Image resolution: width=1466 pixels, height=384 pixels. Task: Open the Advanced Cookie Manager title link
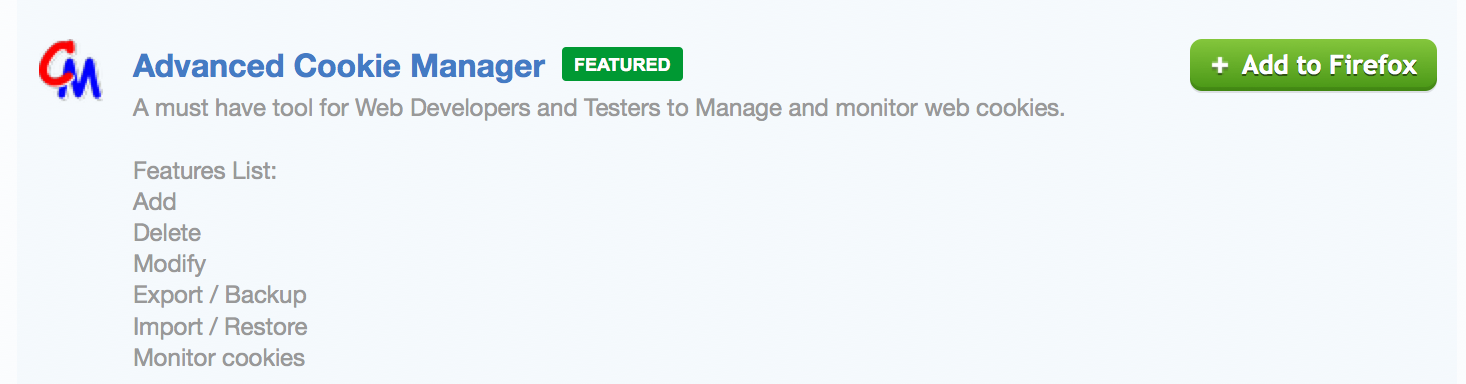point(339,66)
